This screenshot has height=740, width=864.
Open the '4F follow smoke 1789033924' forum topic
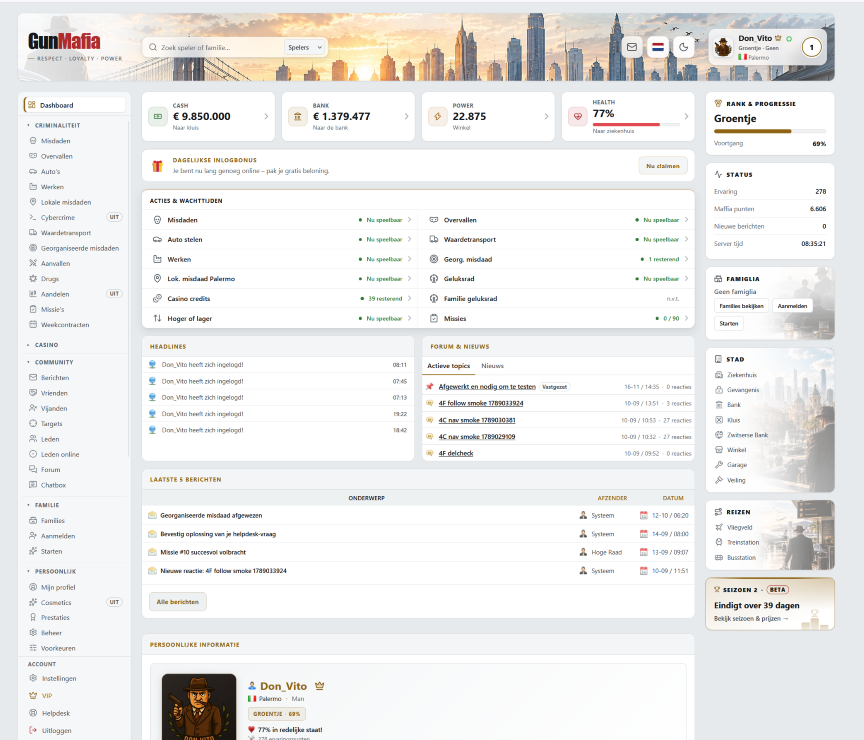480,403
